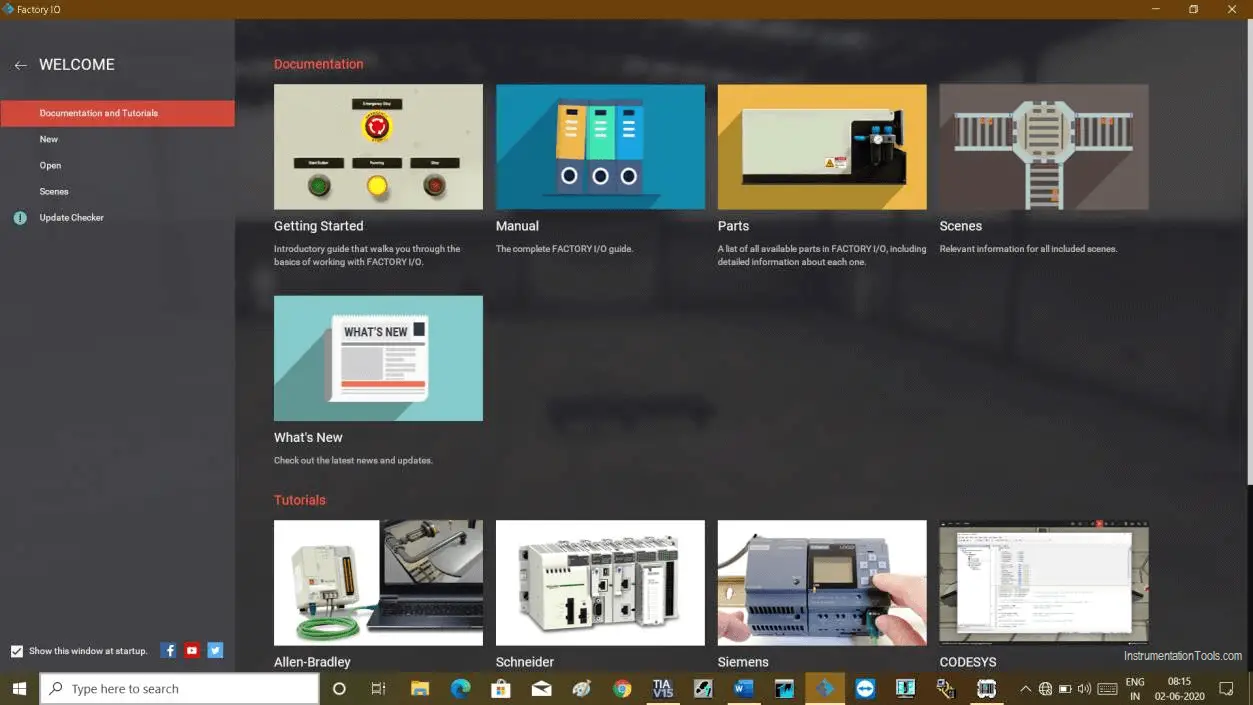1253x705 pixels.
Task: Click the Manual title text
Action: click(x=517, y=226)
